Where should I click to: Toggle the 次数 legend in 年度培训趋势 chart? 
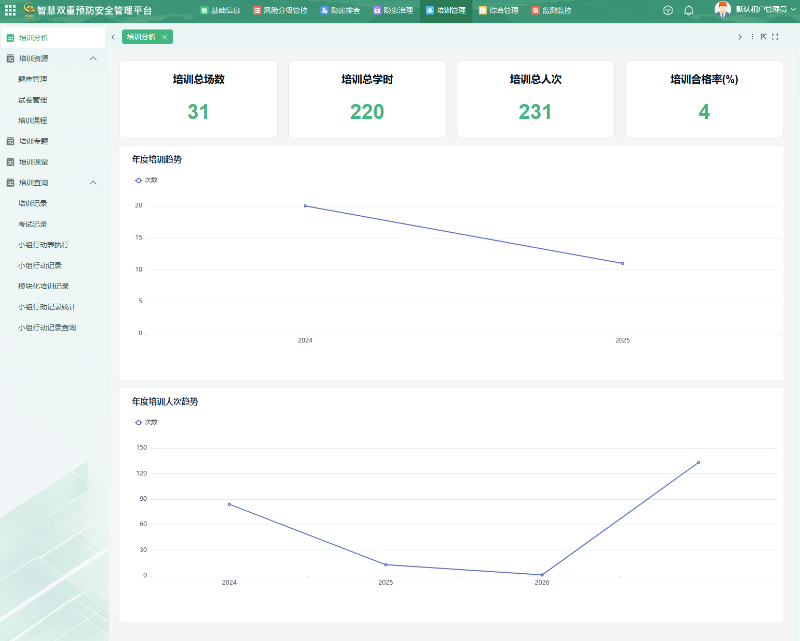point(146,180)
